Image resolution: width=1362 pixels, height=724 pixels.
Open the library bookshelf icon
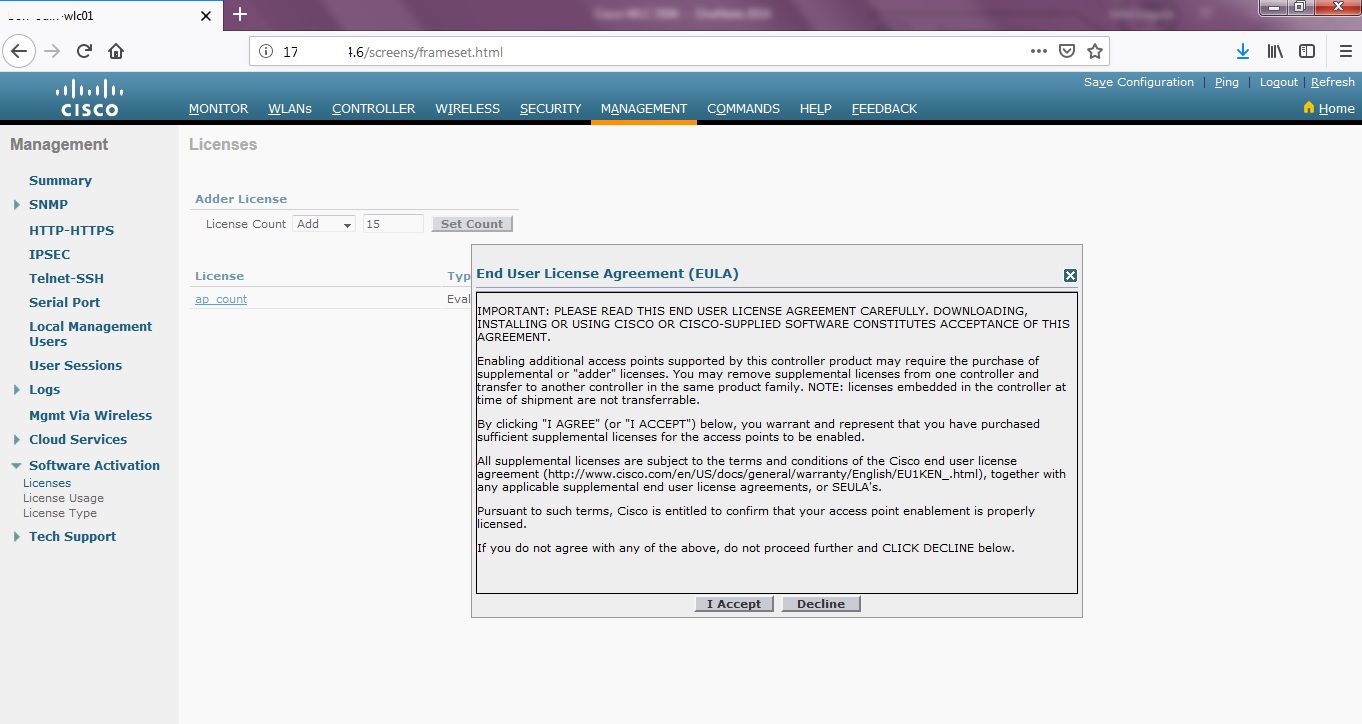(1275, 51)
